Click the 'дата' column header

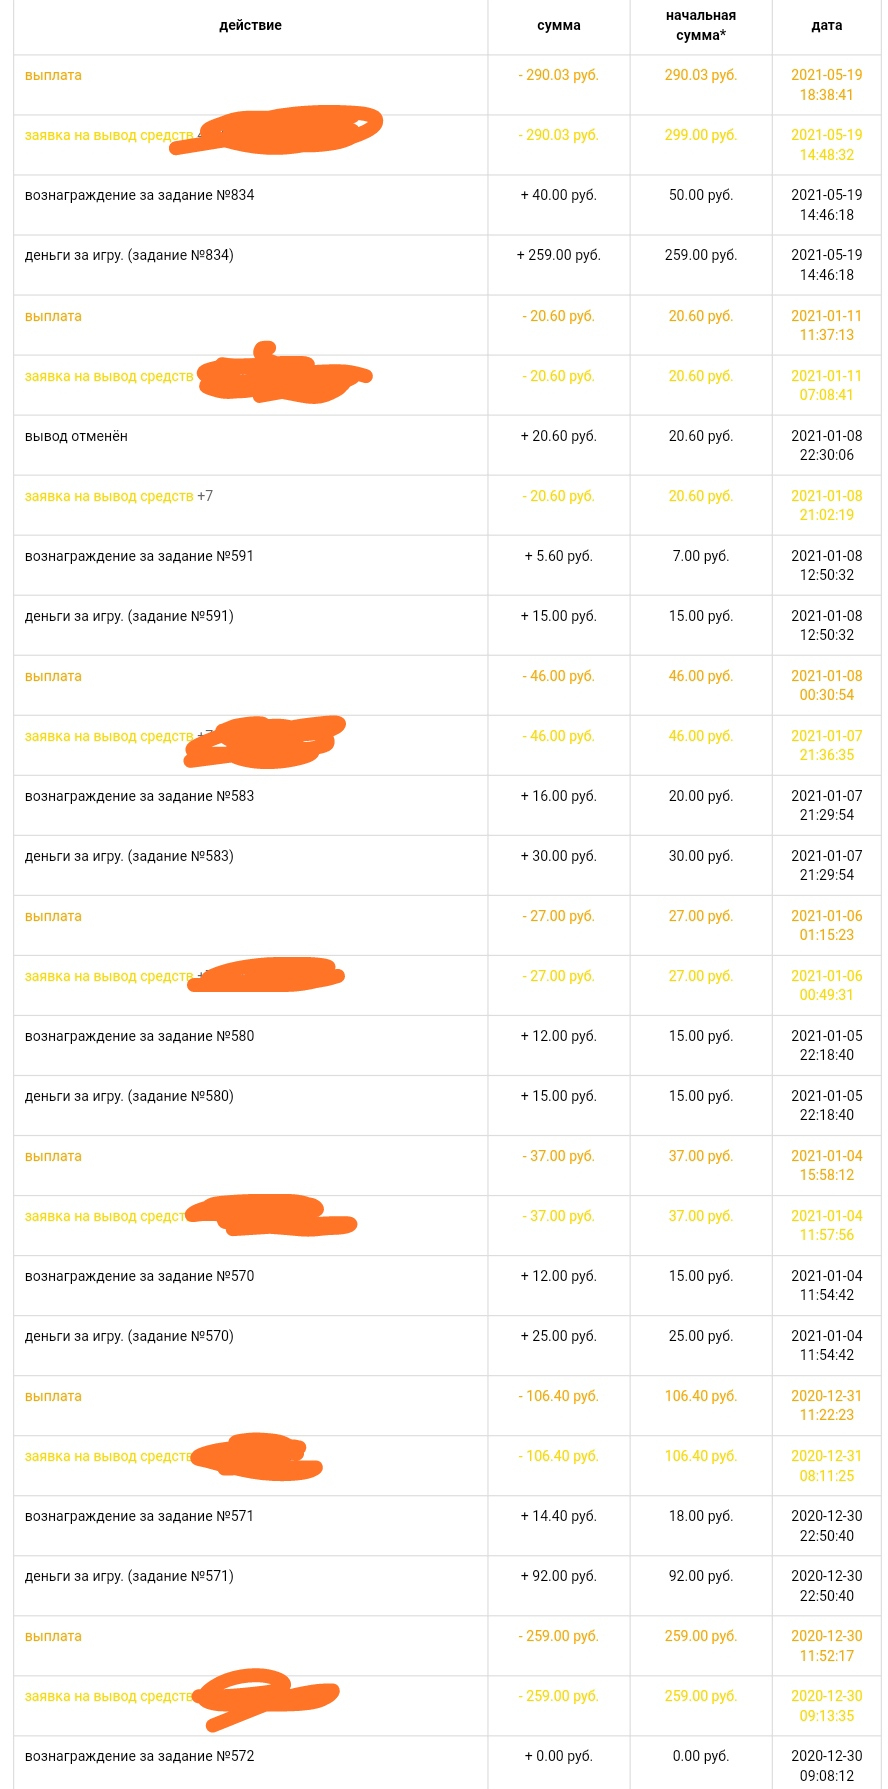pyautogui.click(x=827, y=26)
